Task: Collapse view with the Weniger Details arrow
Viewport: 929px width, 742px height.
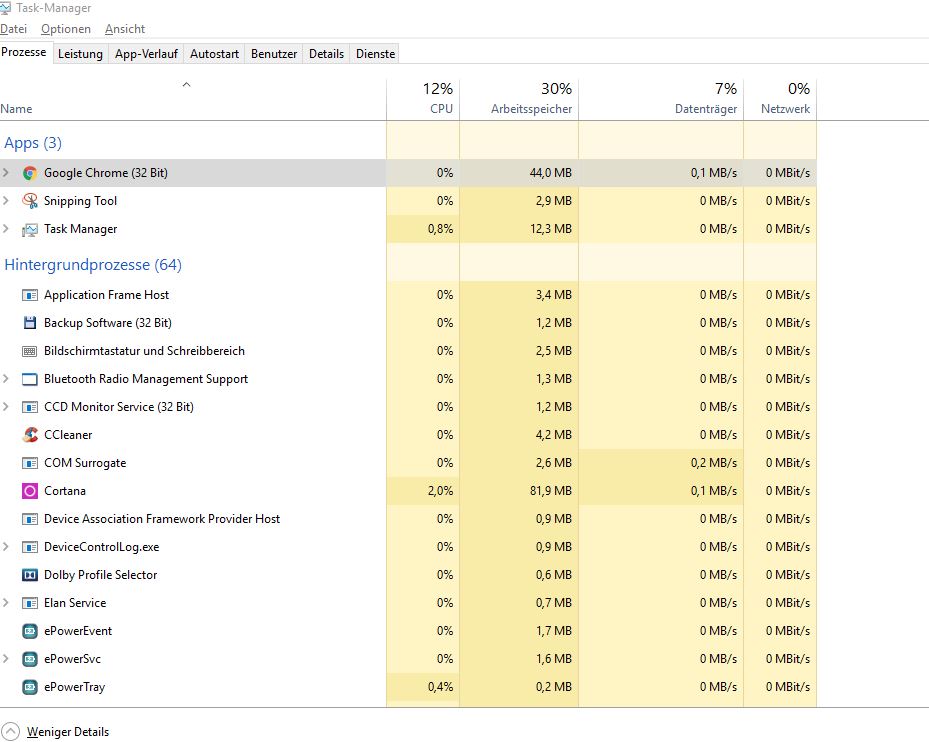Action: coord(11,731)
